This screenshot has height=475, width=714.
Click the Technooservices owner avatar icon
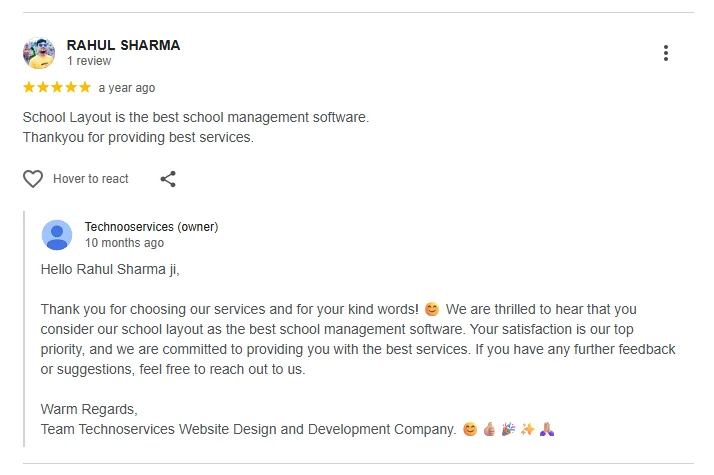tap(57, 235)
